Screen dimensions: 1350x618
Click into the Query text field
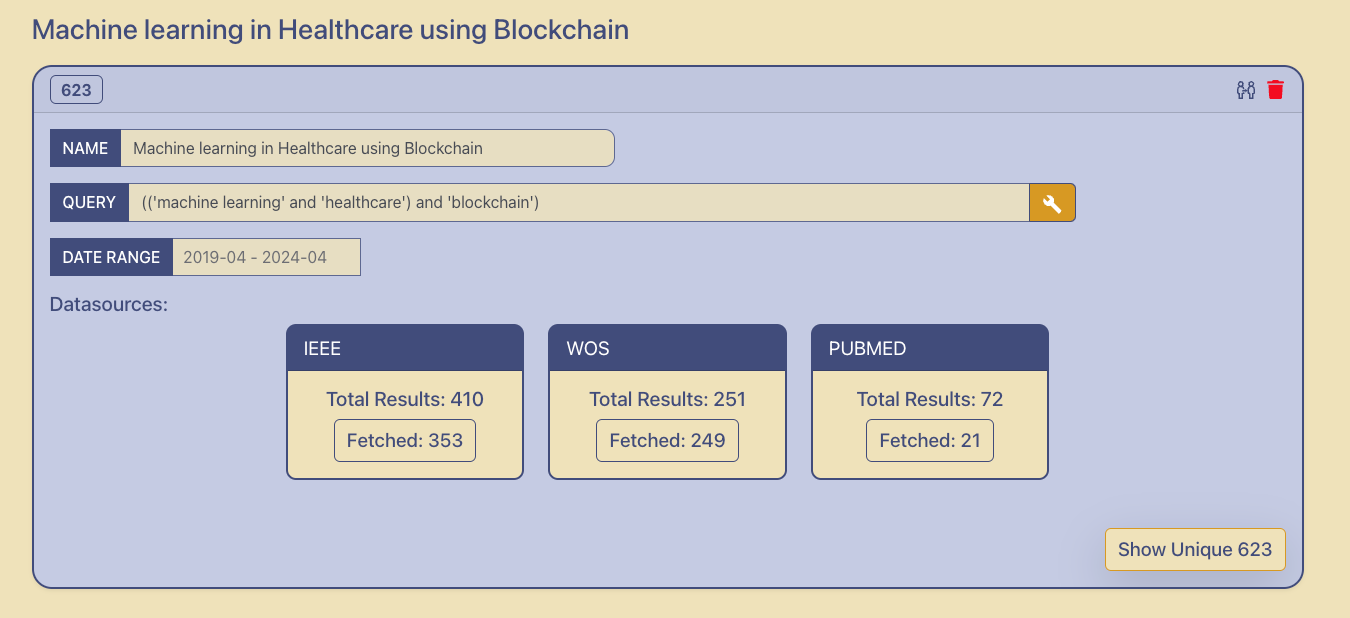pyautogui.click(x=579, y=202)
